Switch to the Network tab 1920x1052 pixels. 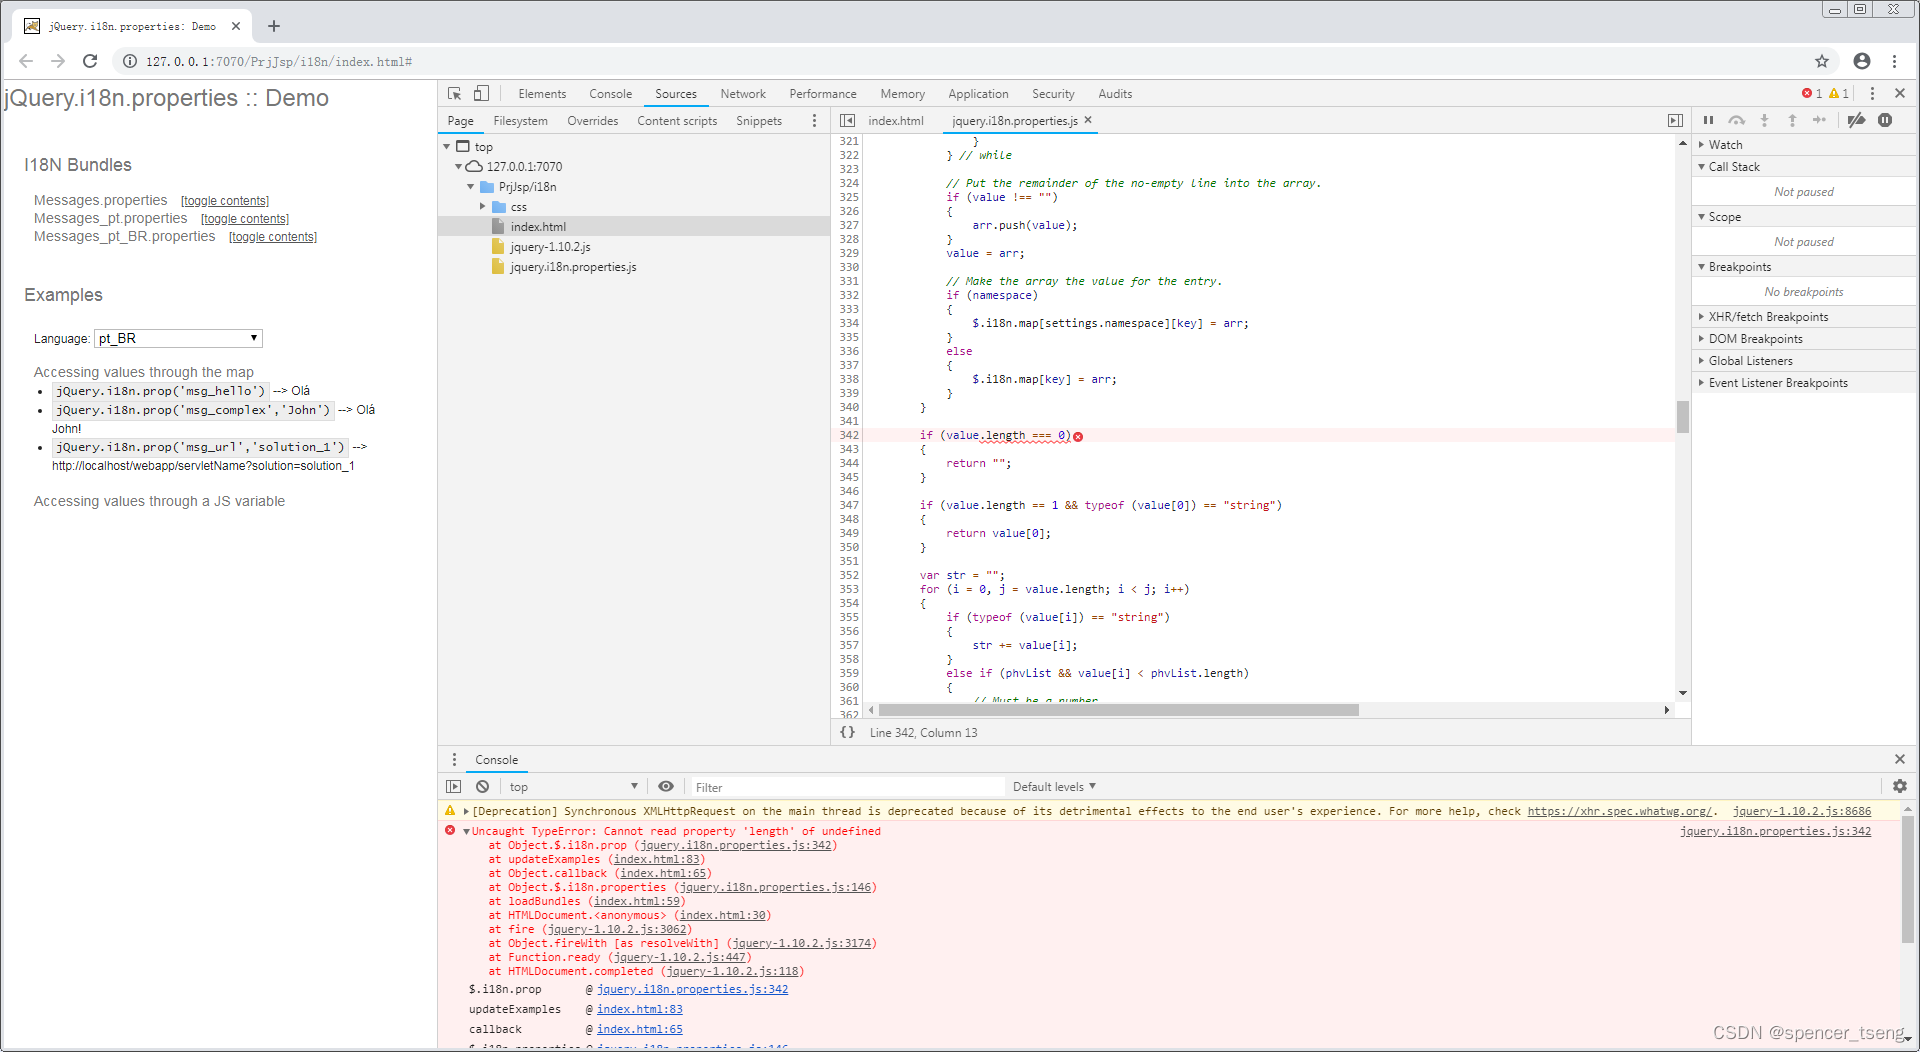coord(742,93)
